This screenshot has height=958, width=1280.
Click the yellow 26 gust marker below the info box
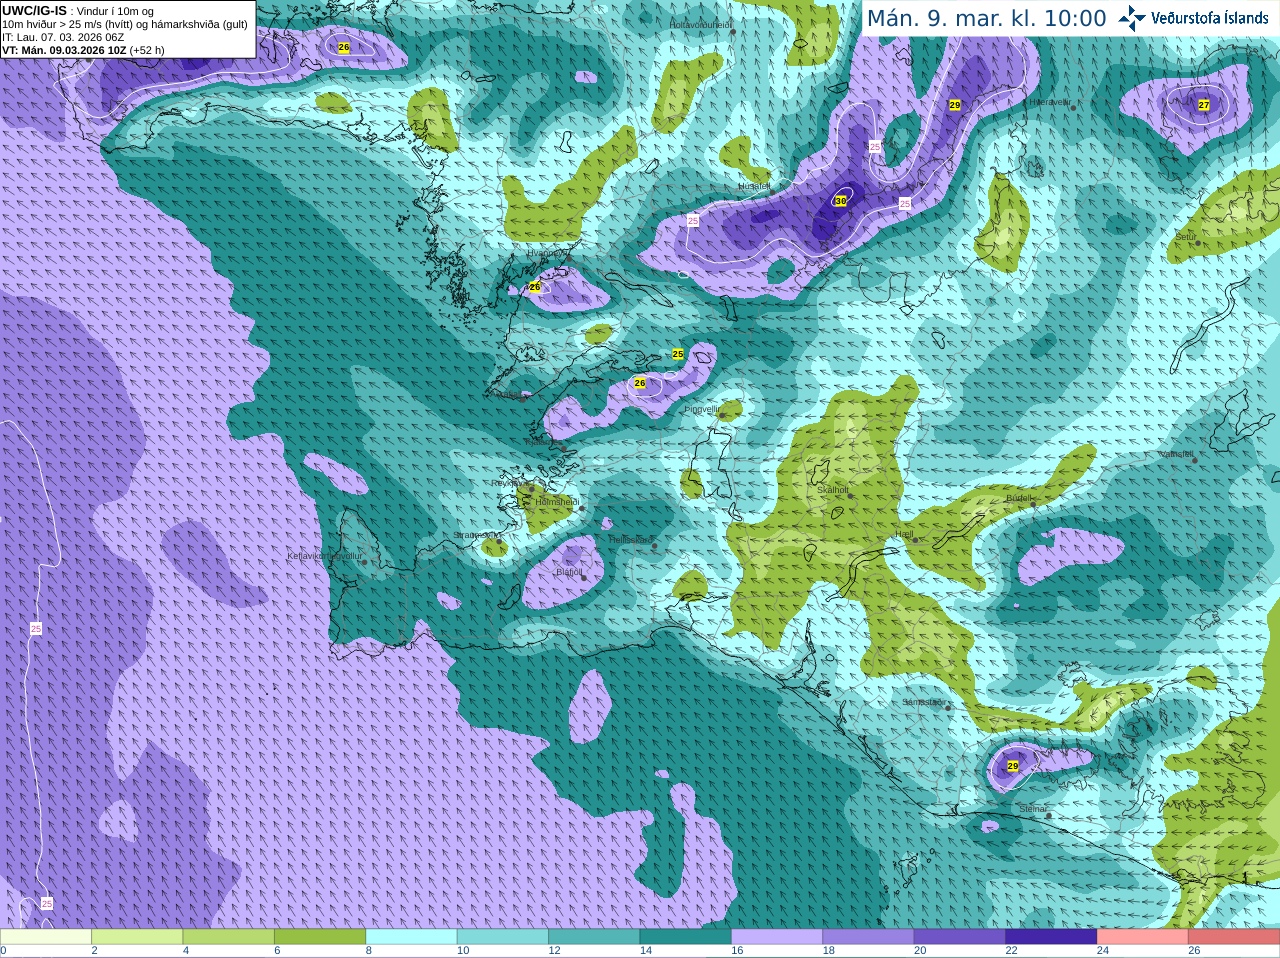click(344, 47)
